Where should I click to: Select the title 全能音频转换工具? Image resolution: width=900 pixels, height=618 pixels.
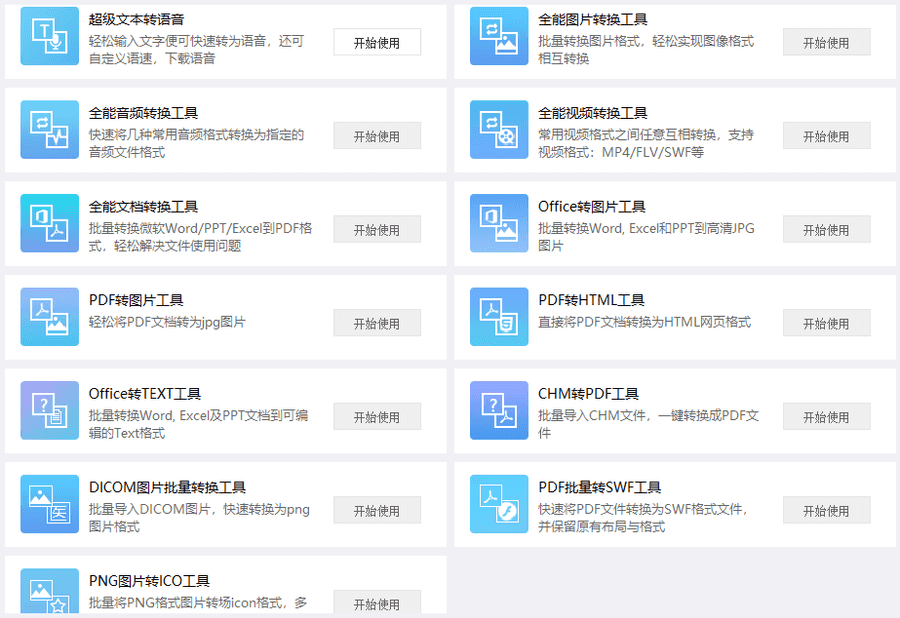[143, 113]
